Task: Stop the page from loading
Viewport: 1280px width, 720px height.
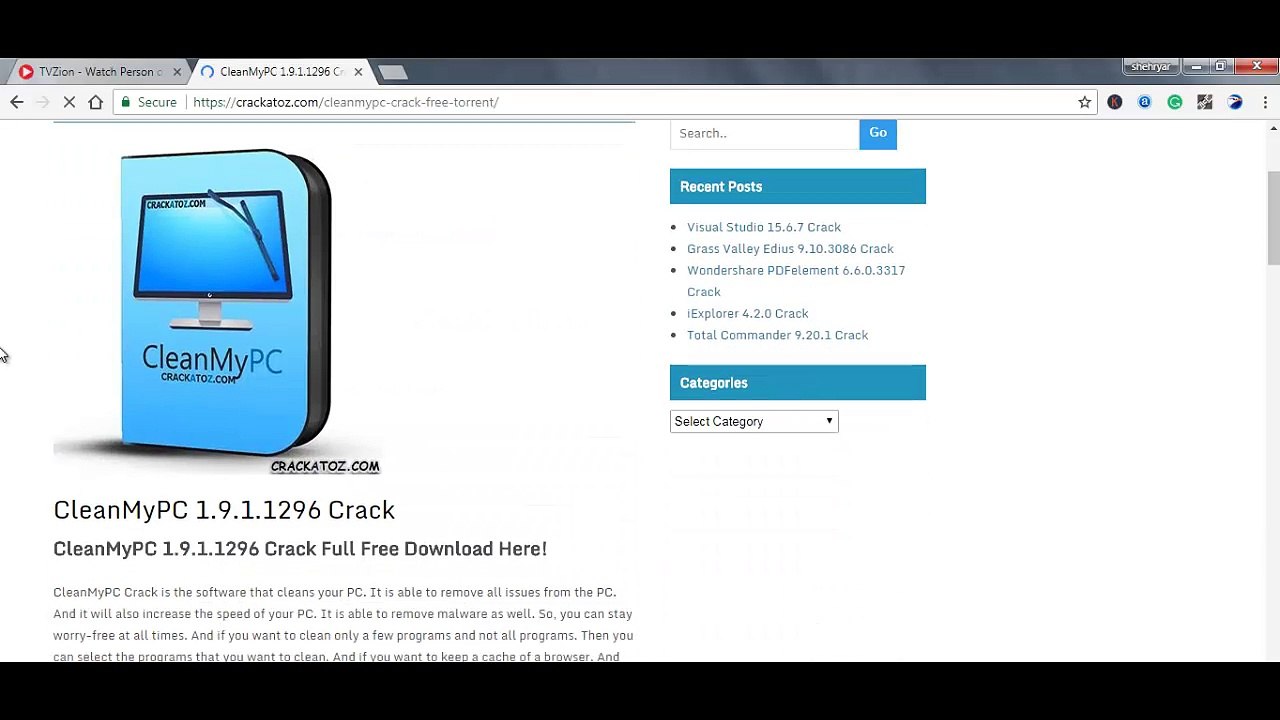Action: (70, 102)
